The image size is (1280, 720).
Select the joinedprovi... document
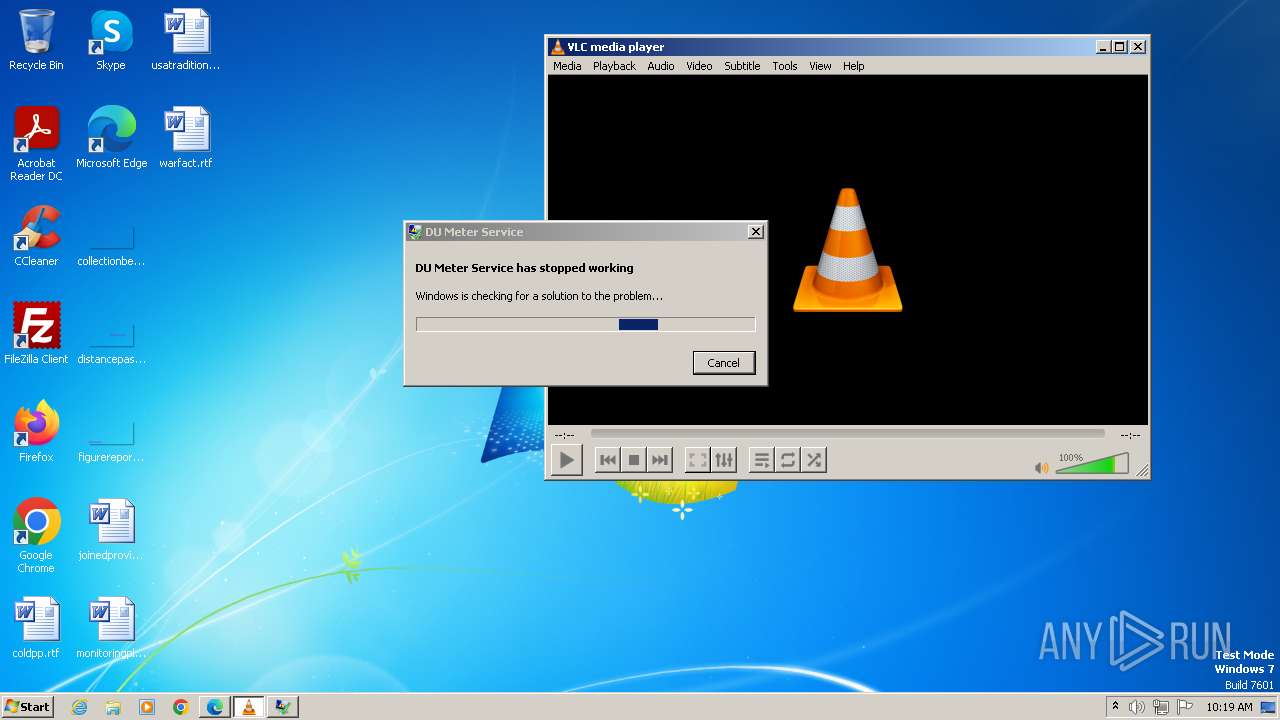(111, 530)
